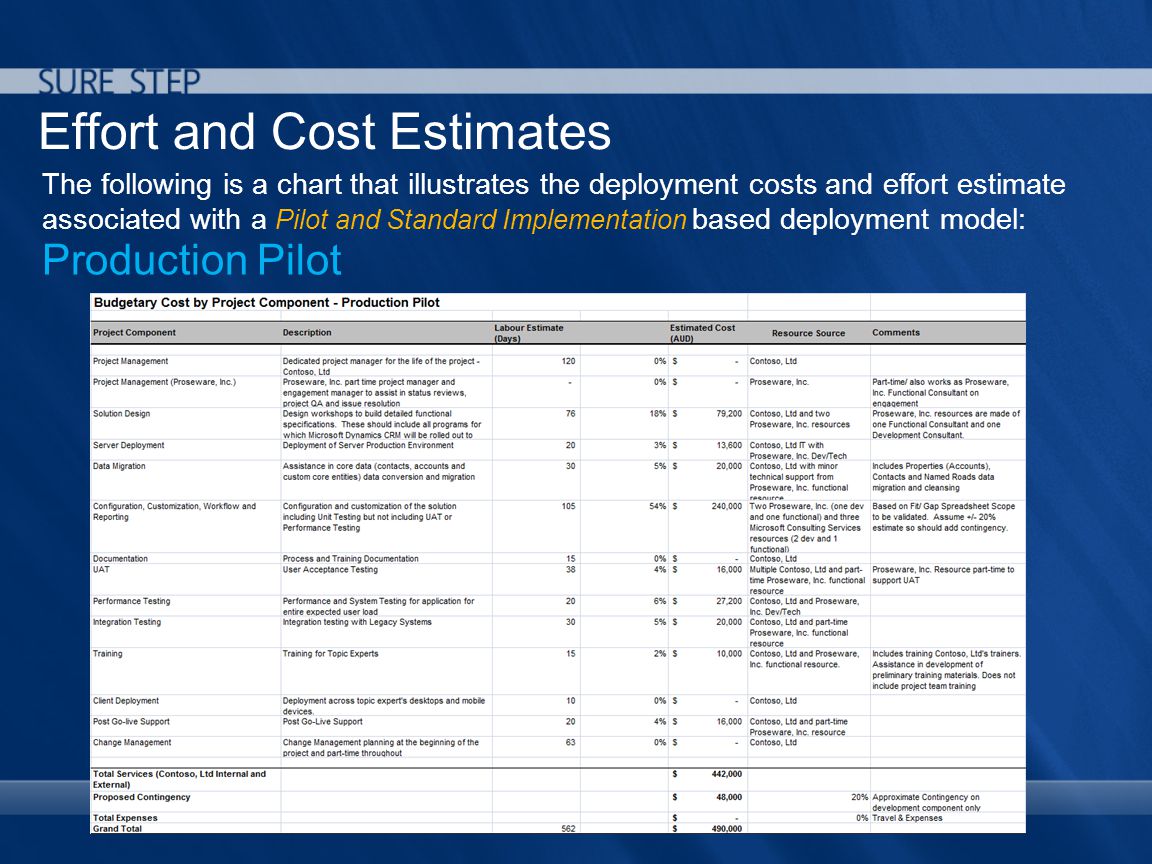Select 'Process and Training Documentation' description
This screenshot has height=864, width=1152.
point(350,558)
